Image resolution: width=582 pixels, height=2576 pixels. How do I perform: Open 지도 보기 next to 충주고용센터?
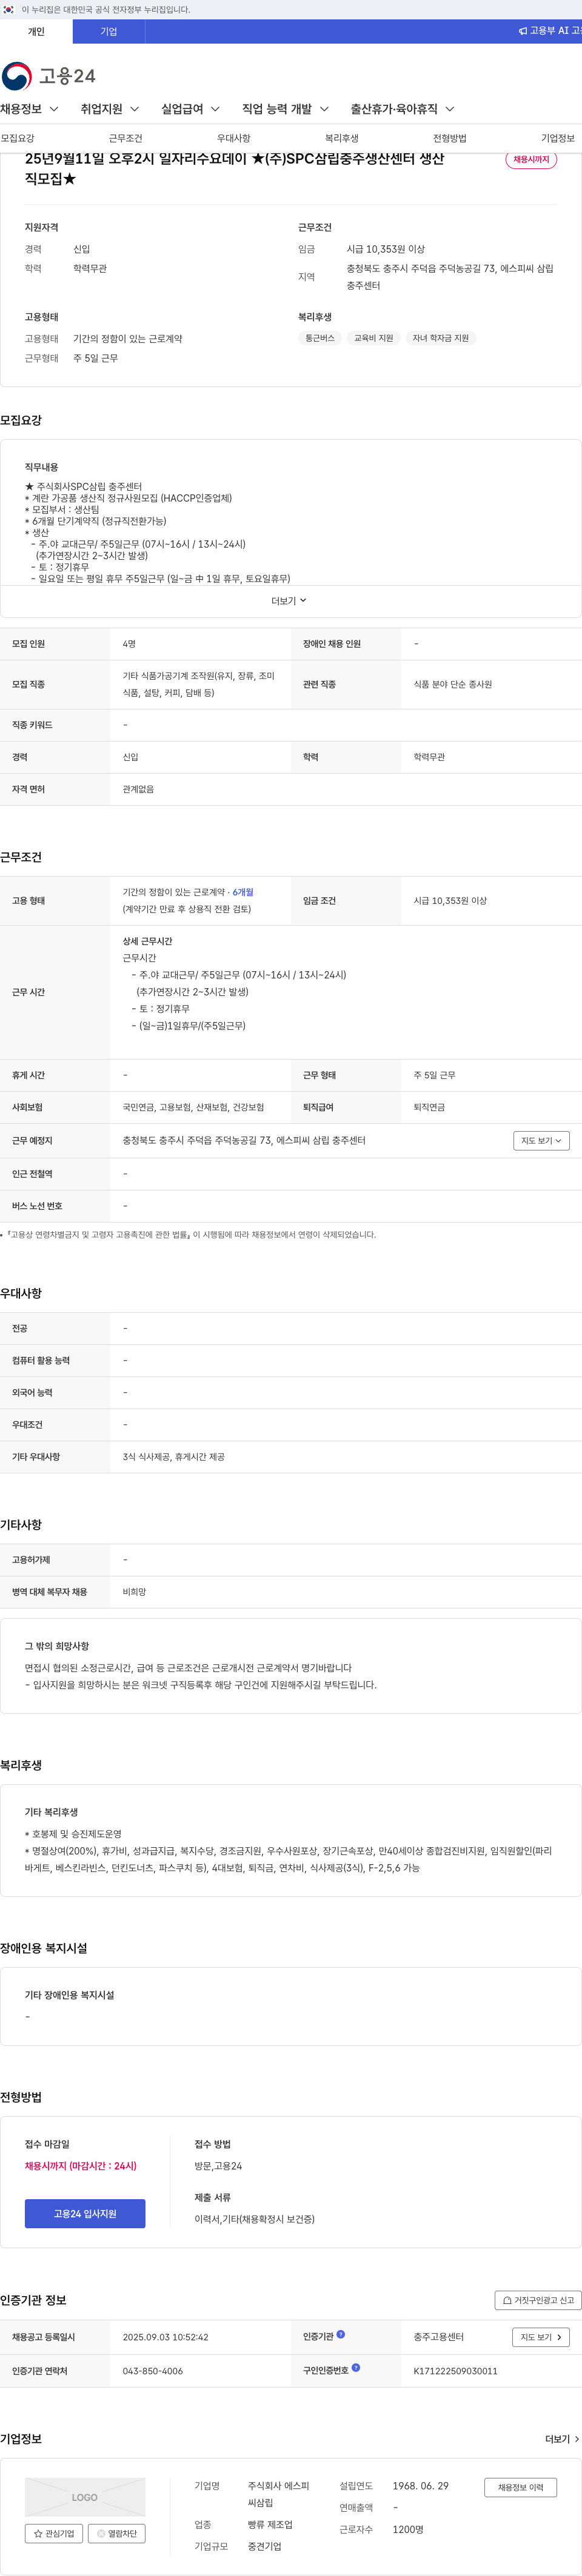541,2337
